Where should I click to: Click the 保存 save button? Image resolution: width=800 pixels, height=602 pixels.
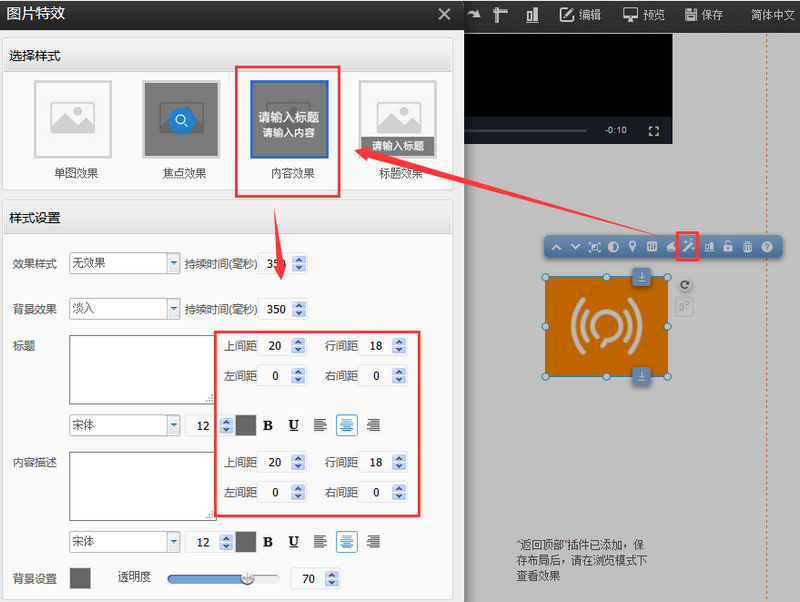pyautogui.click(x=703, y=15)
